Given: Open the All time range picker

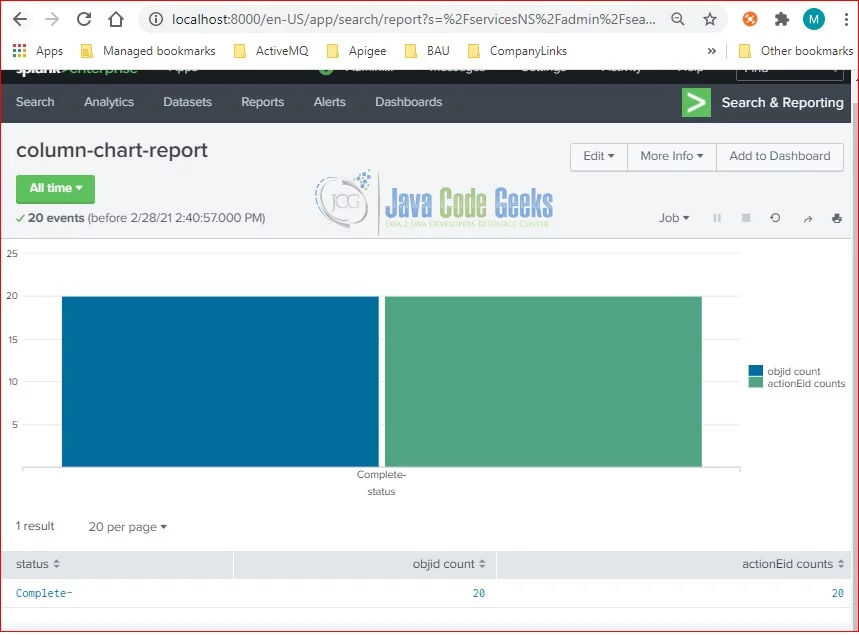Looking at the screenshot, I should [x=55, y=189].
